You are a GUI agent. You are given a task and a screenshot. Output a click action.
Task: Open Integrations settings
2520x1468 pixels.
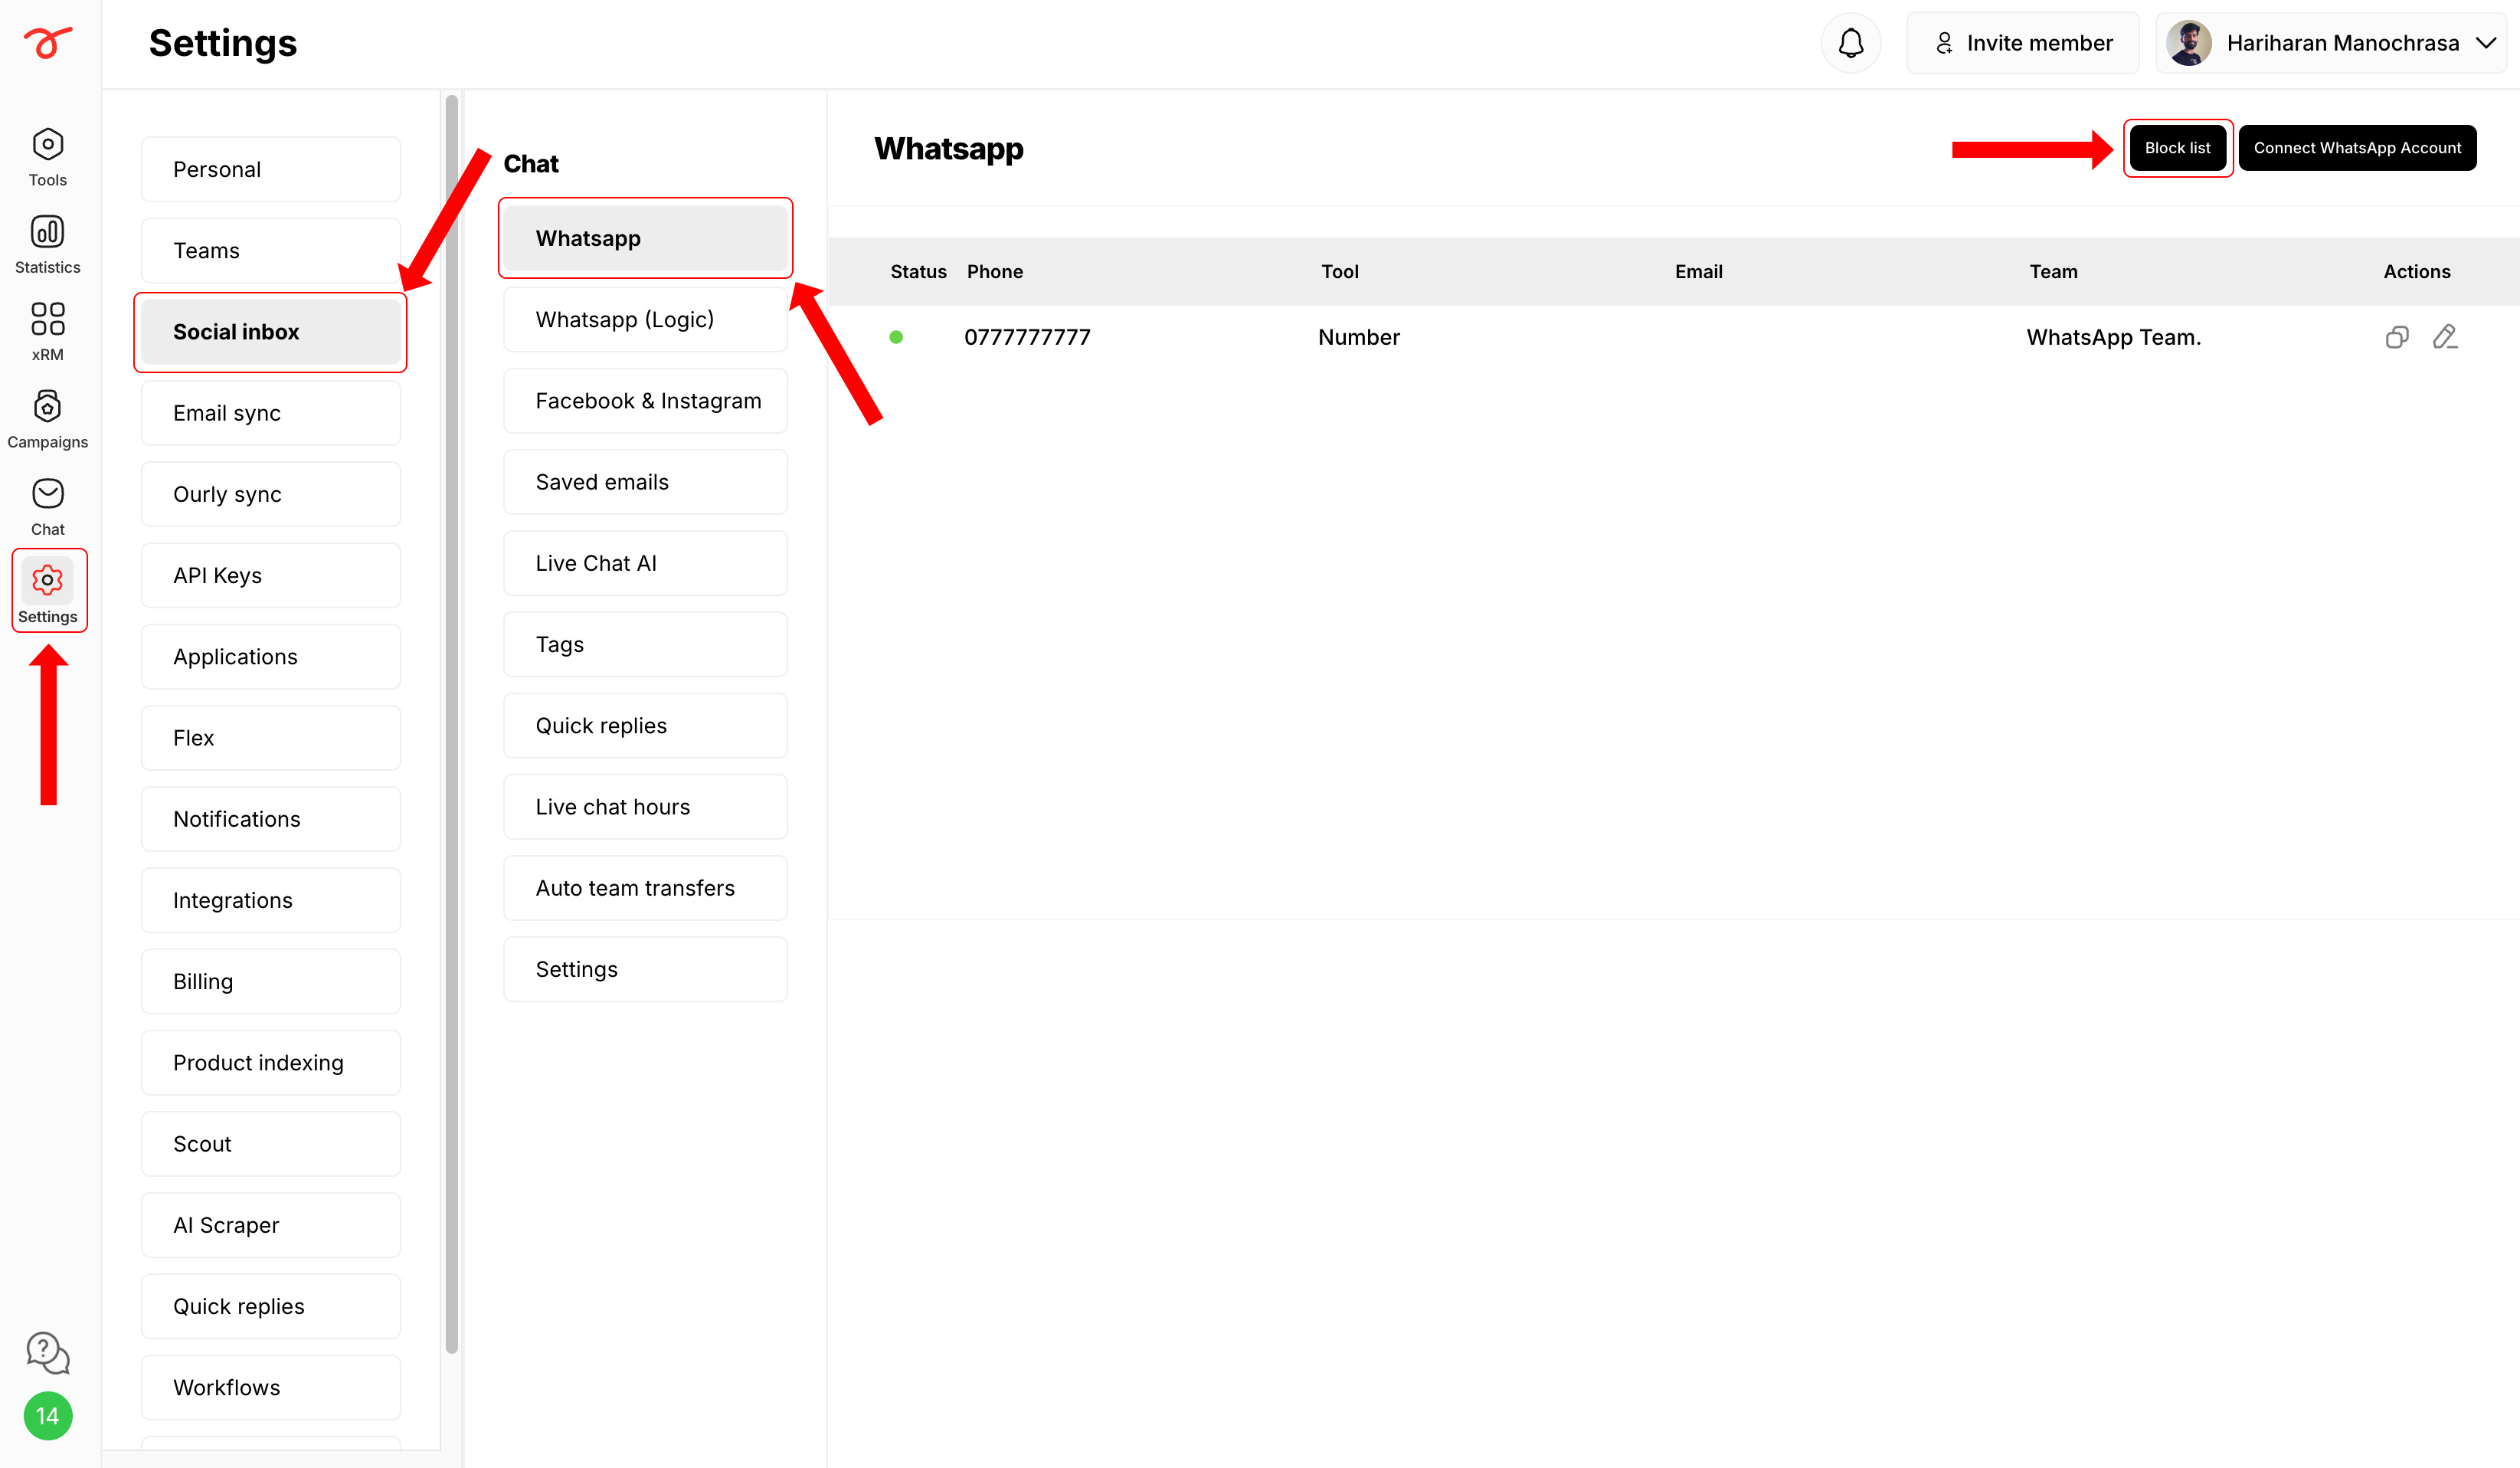coord(271,900)
